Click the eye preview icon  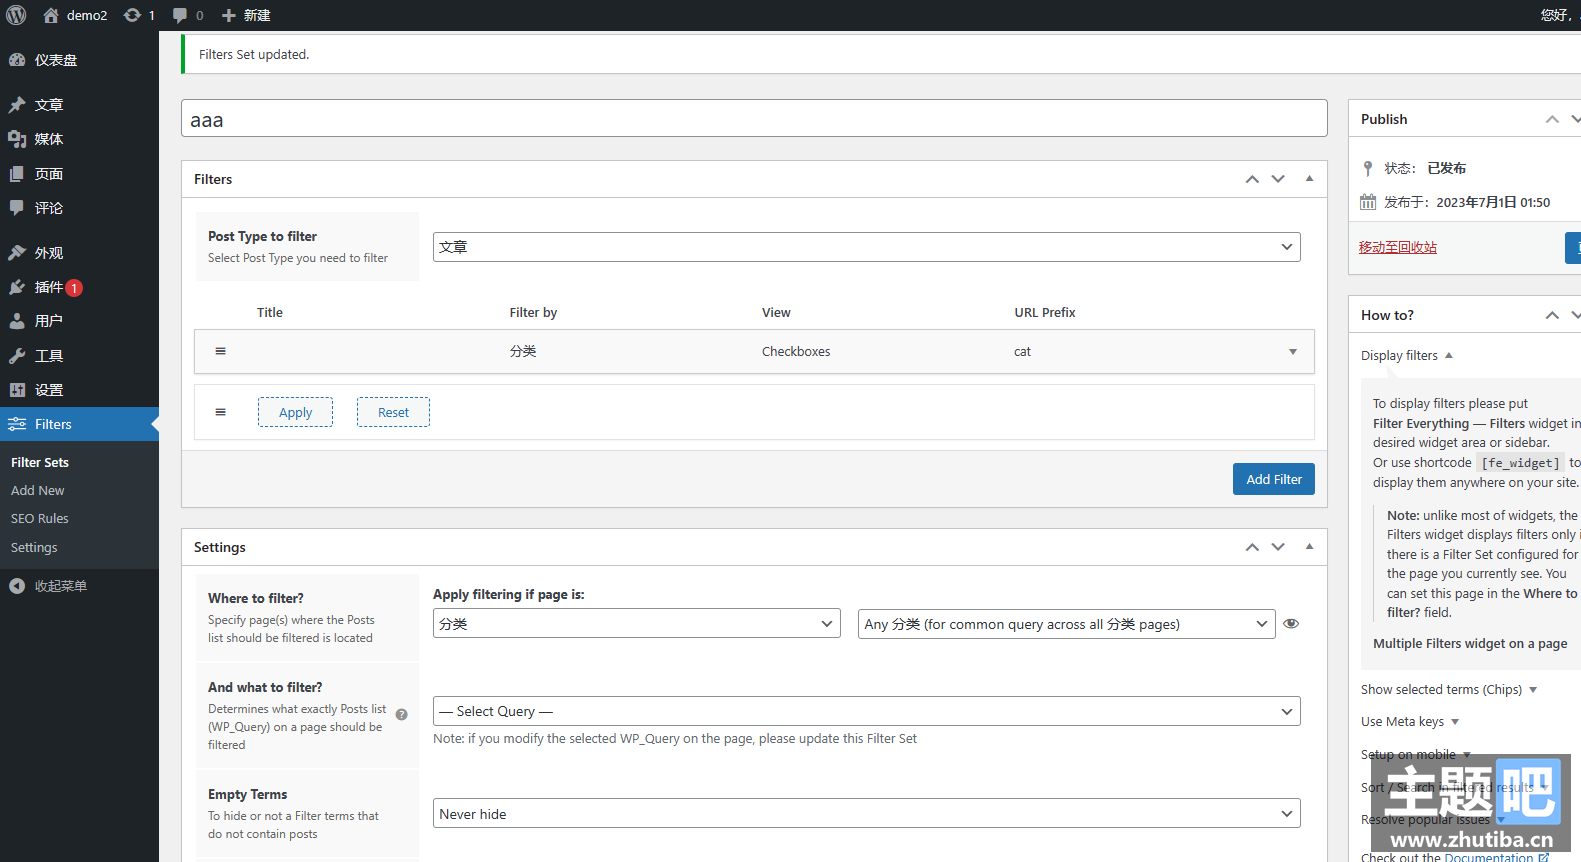click(1291, 623)
